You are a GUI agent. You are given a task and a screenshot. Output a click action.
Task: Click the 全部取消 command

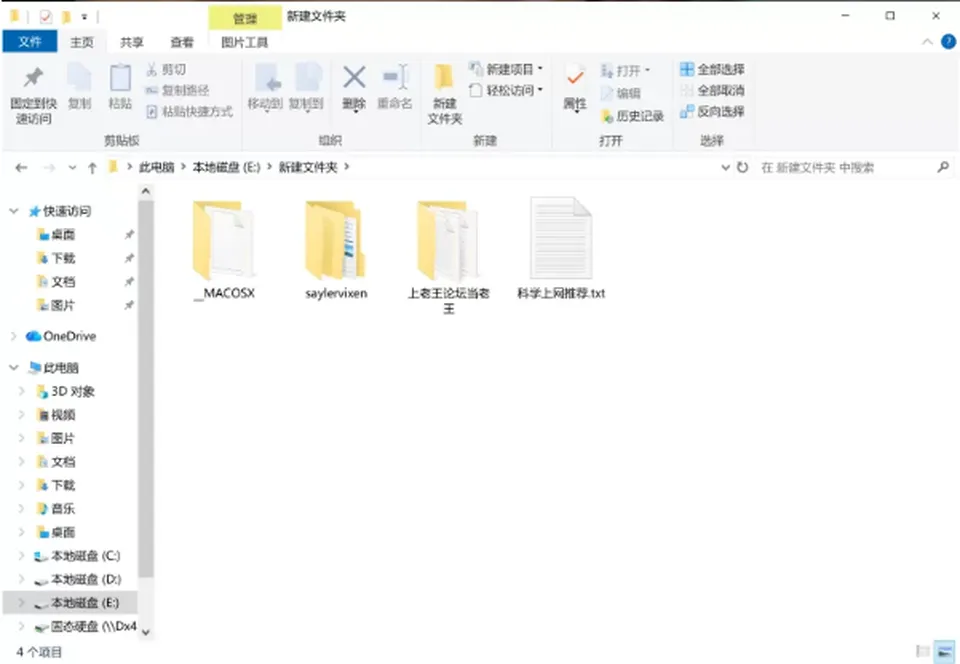click(x=712, y=91)
